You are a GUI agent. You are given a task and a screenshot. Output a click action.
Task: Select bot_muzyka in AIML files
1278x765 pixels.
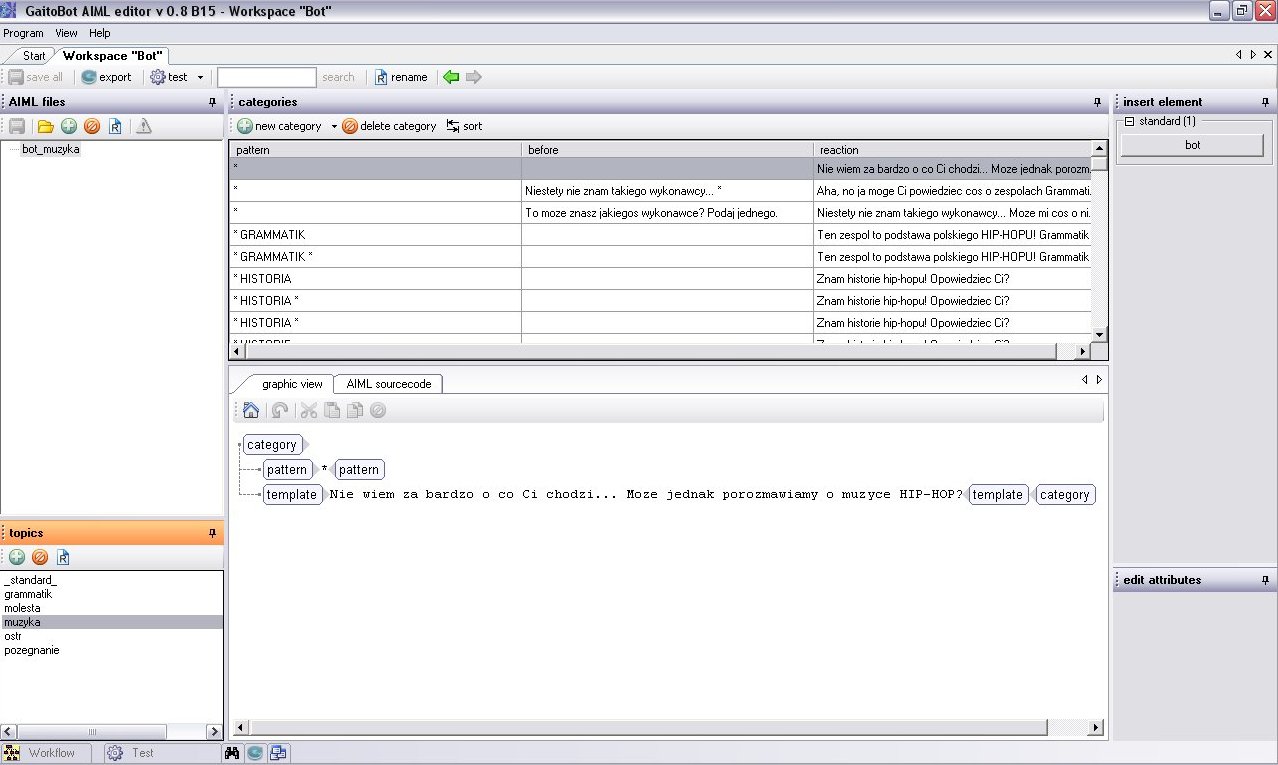(50, 149)
